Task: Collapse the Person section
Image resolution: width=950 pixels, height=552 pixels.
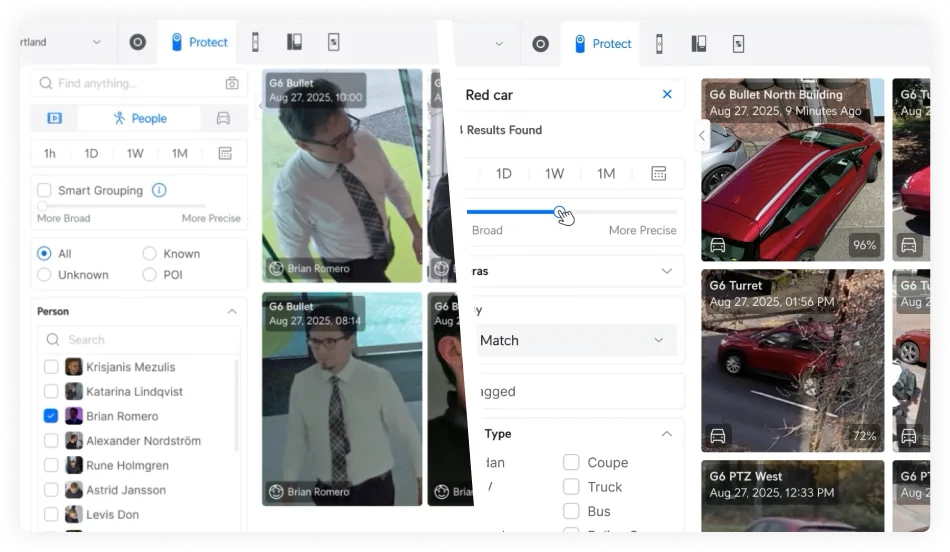Action: [232, 311]
